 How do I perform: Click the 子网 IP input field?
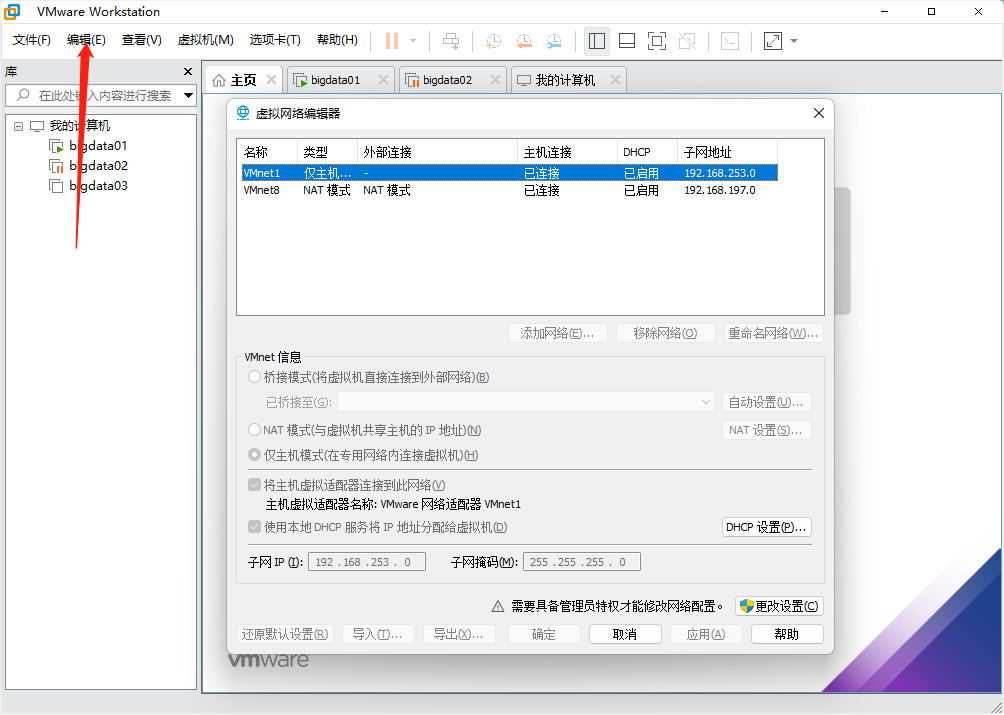click(x=367, y=562)
